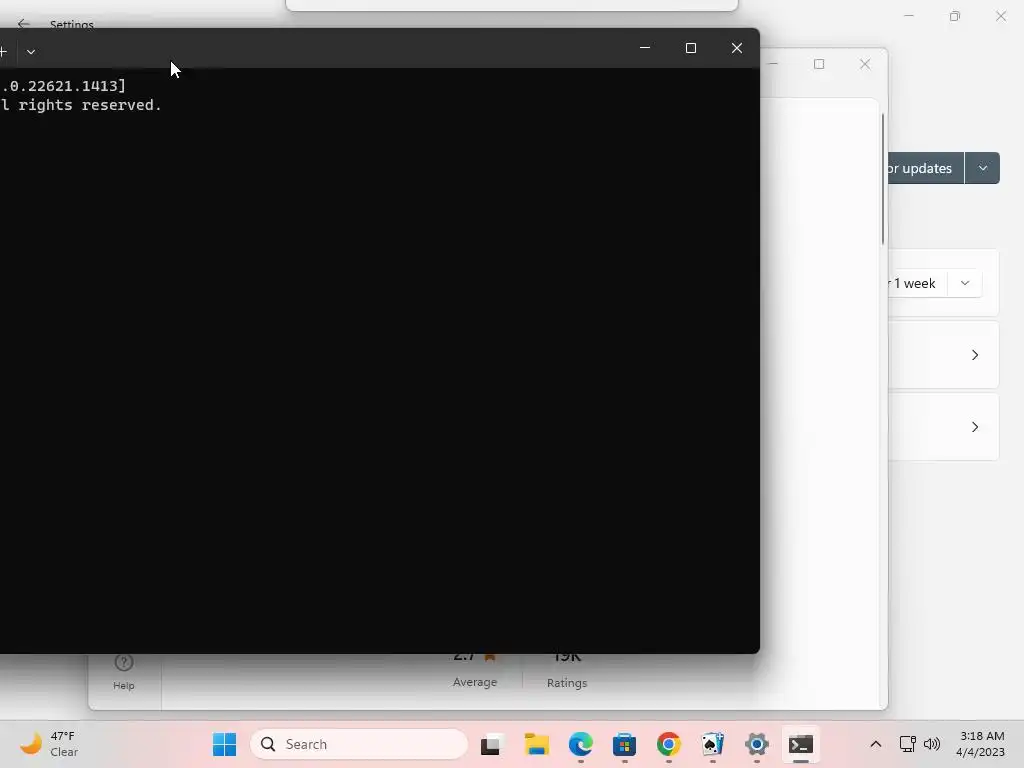Launch Google Chrome from taskbar
The height and width of the screenshot is (768, 1024).
(669, 744)
